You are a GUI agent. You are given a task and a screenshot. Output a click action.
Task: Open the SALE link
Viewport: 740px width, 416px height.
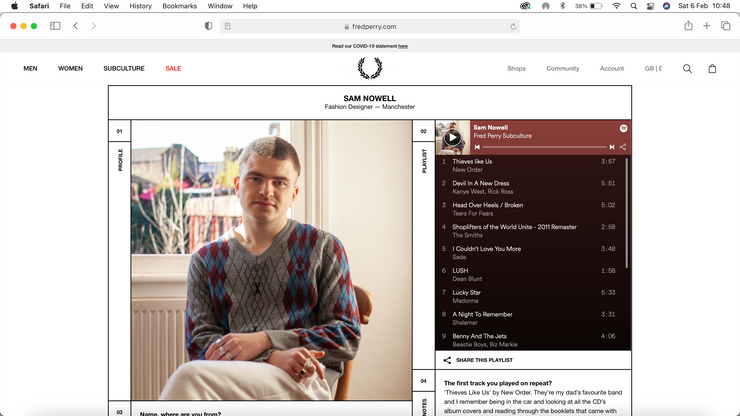173,68
